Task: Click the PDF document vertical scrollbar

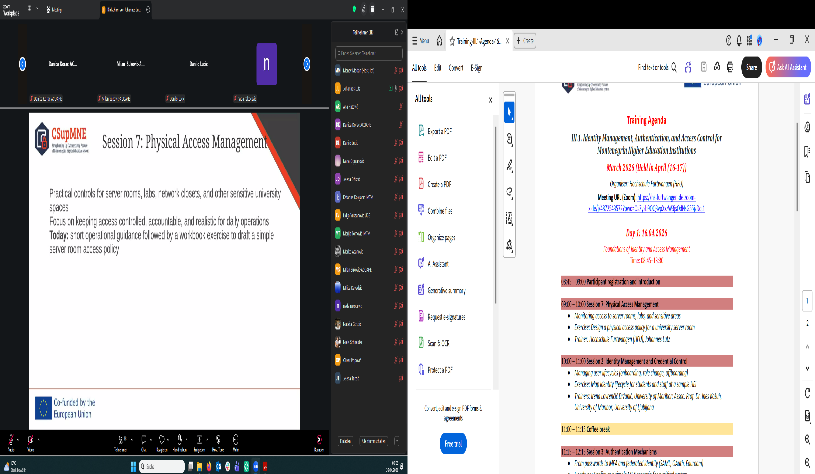Action: [797, 166]
